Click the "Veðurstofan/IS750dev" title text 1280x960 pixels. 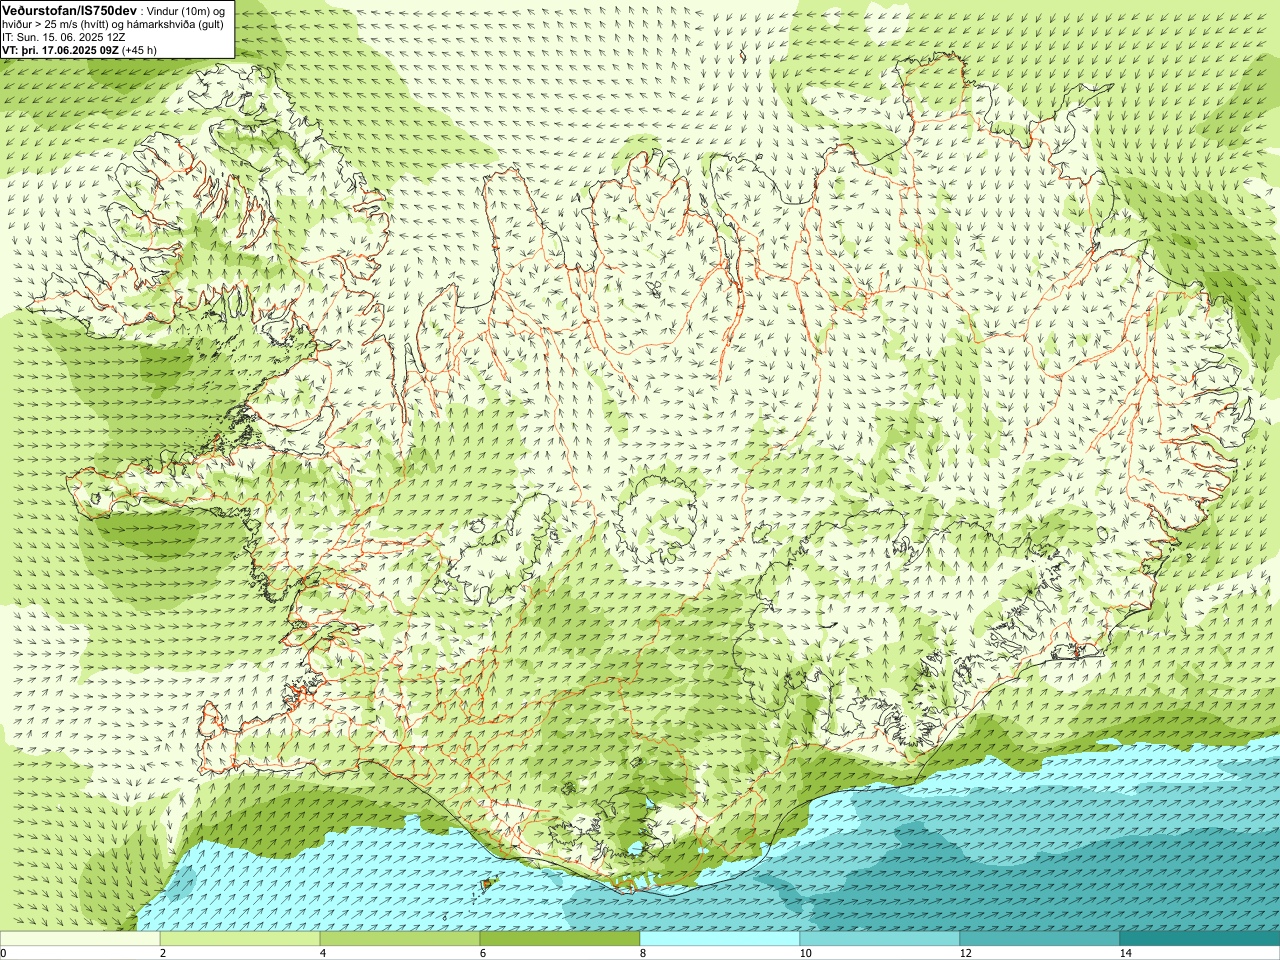(70, 10)
